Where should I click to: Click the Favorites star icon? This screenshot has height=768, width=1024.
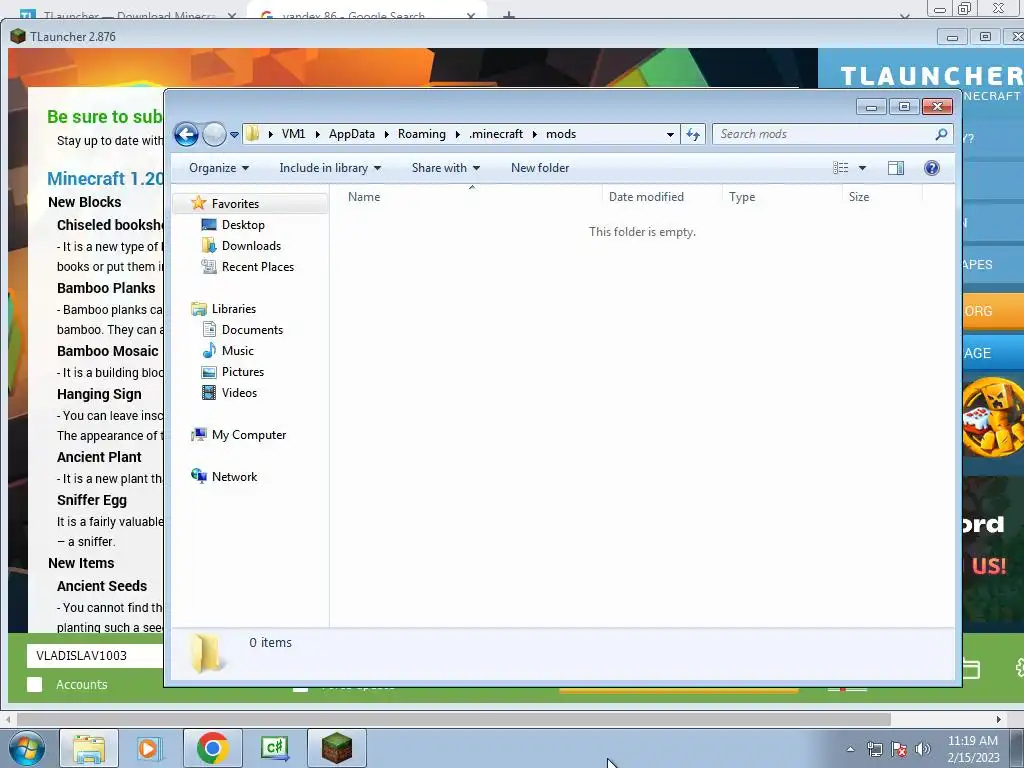[199, 203]
